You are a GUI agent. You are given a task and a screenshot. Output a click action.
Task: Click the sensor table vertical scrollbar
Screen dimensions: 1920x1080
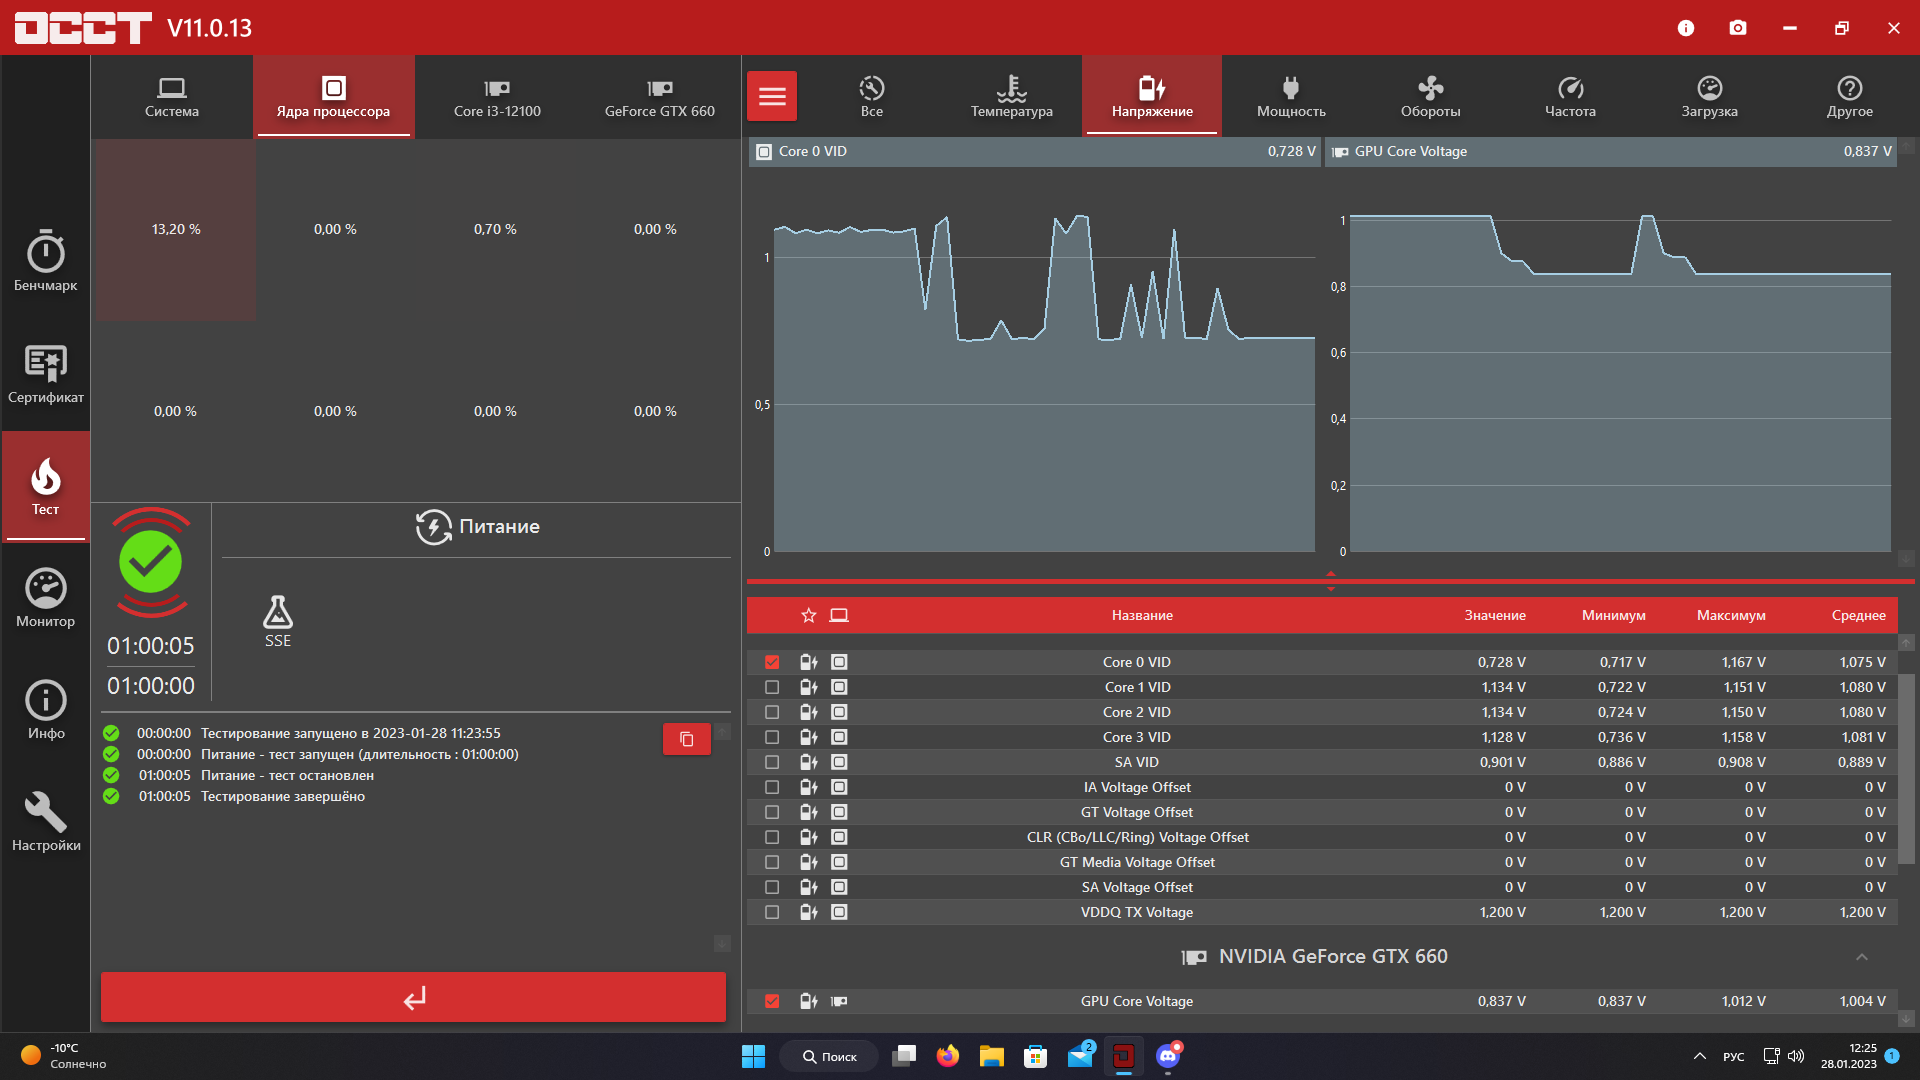(x=1907, y=770)
